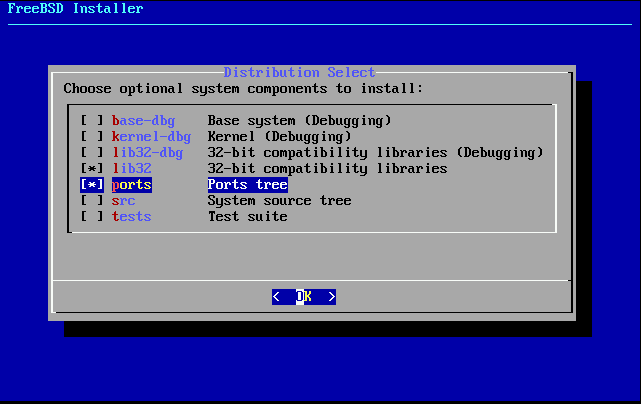
Task: Toggle the lib32-dbg checkbox
Action: point(92,153)
